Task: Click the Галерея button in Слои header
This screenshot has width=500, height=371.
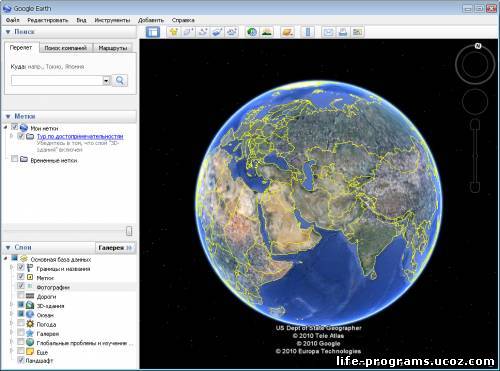Action: (x=115, y=248)
